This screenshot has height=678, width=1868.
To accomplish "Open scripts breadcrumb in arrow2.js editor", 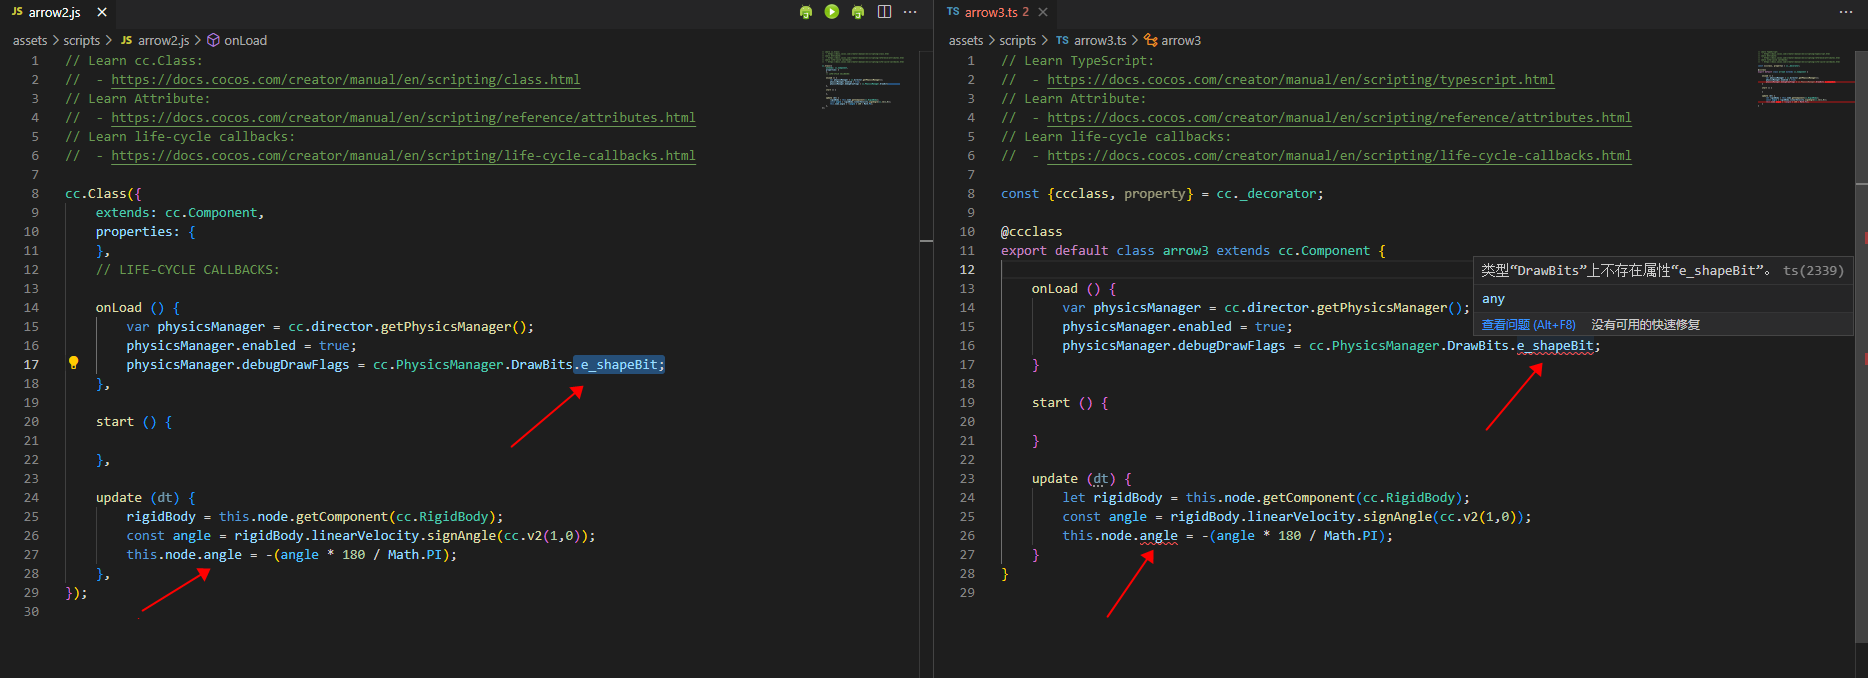I will pos(81,41).
